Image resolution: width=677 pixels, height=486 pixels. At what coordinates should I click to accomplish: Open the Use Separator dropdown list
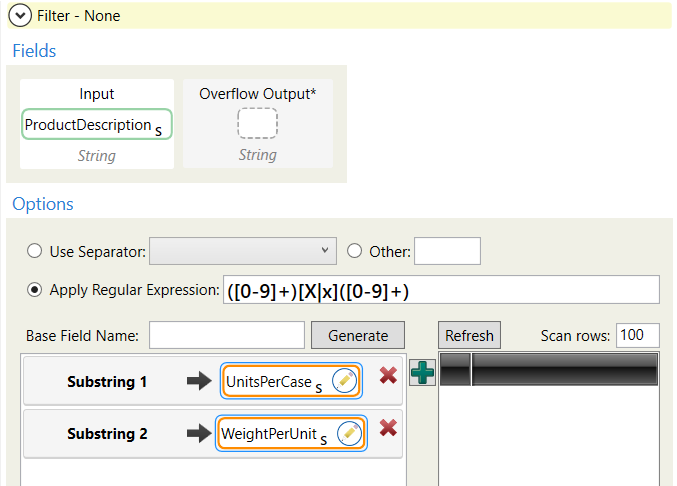[243, 251]
